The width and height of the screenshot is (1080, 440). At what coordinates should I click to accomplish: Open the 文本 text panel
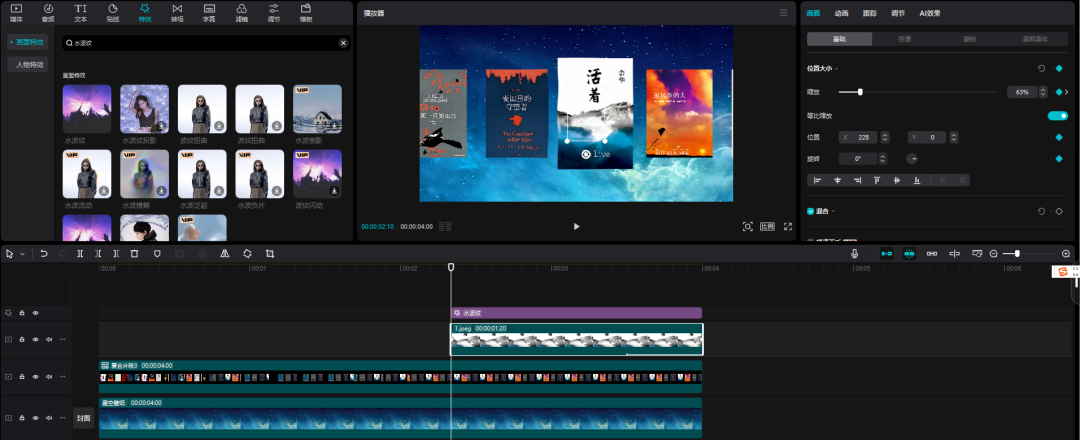(x=81, y=12)
